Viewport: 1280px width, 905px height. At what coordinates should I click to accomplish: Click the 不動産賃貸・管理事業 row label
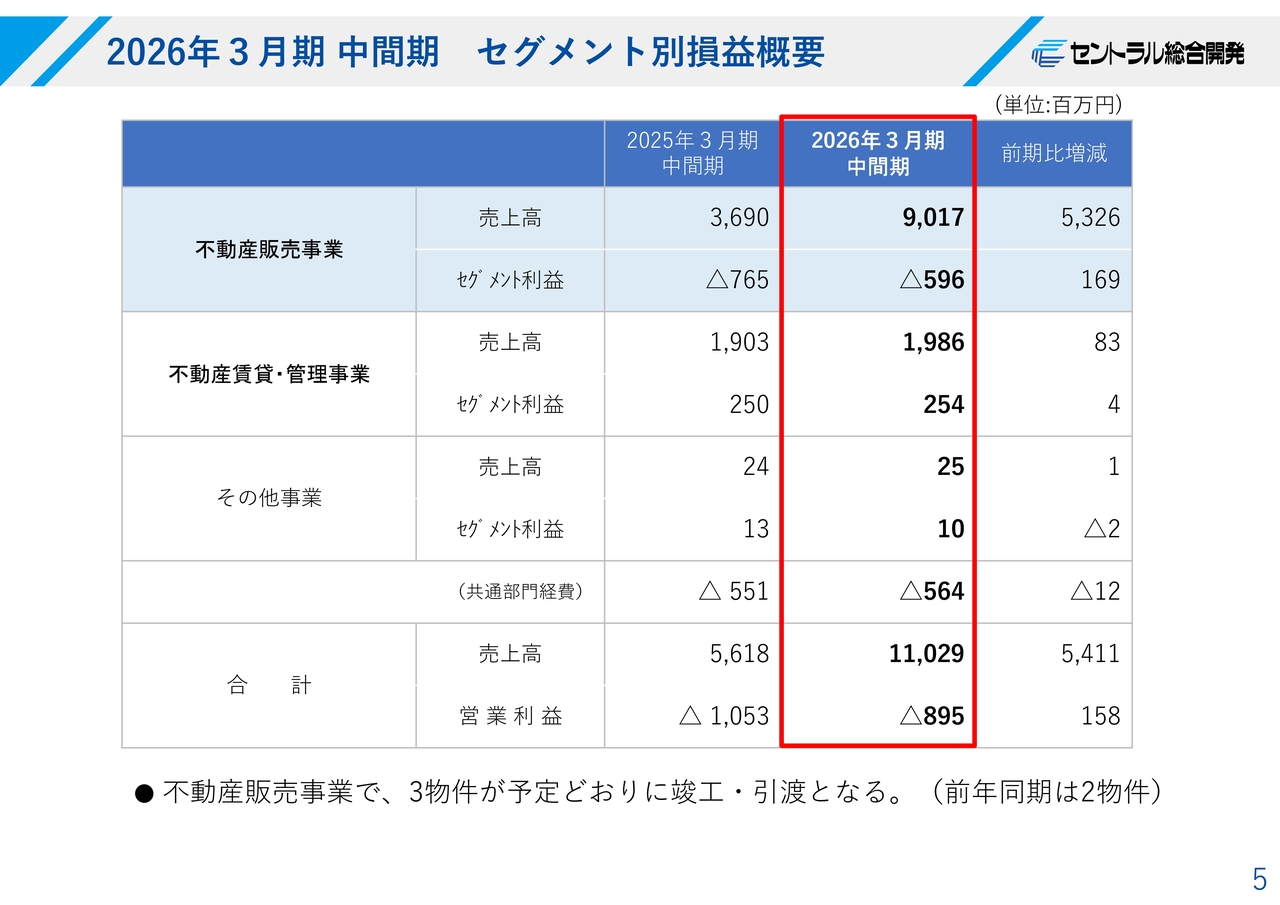(269, 375)
